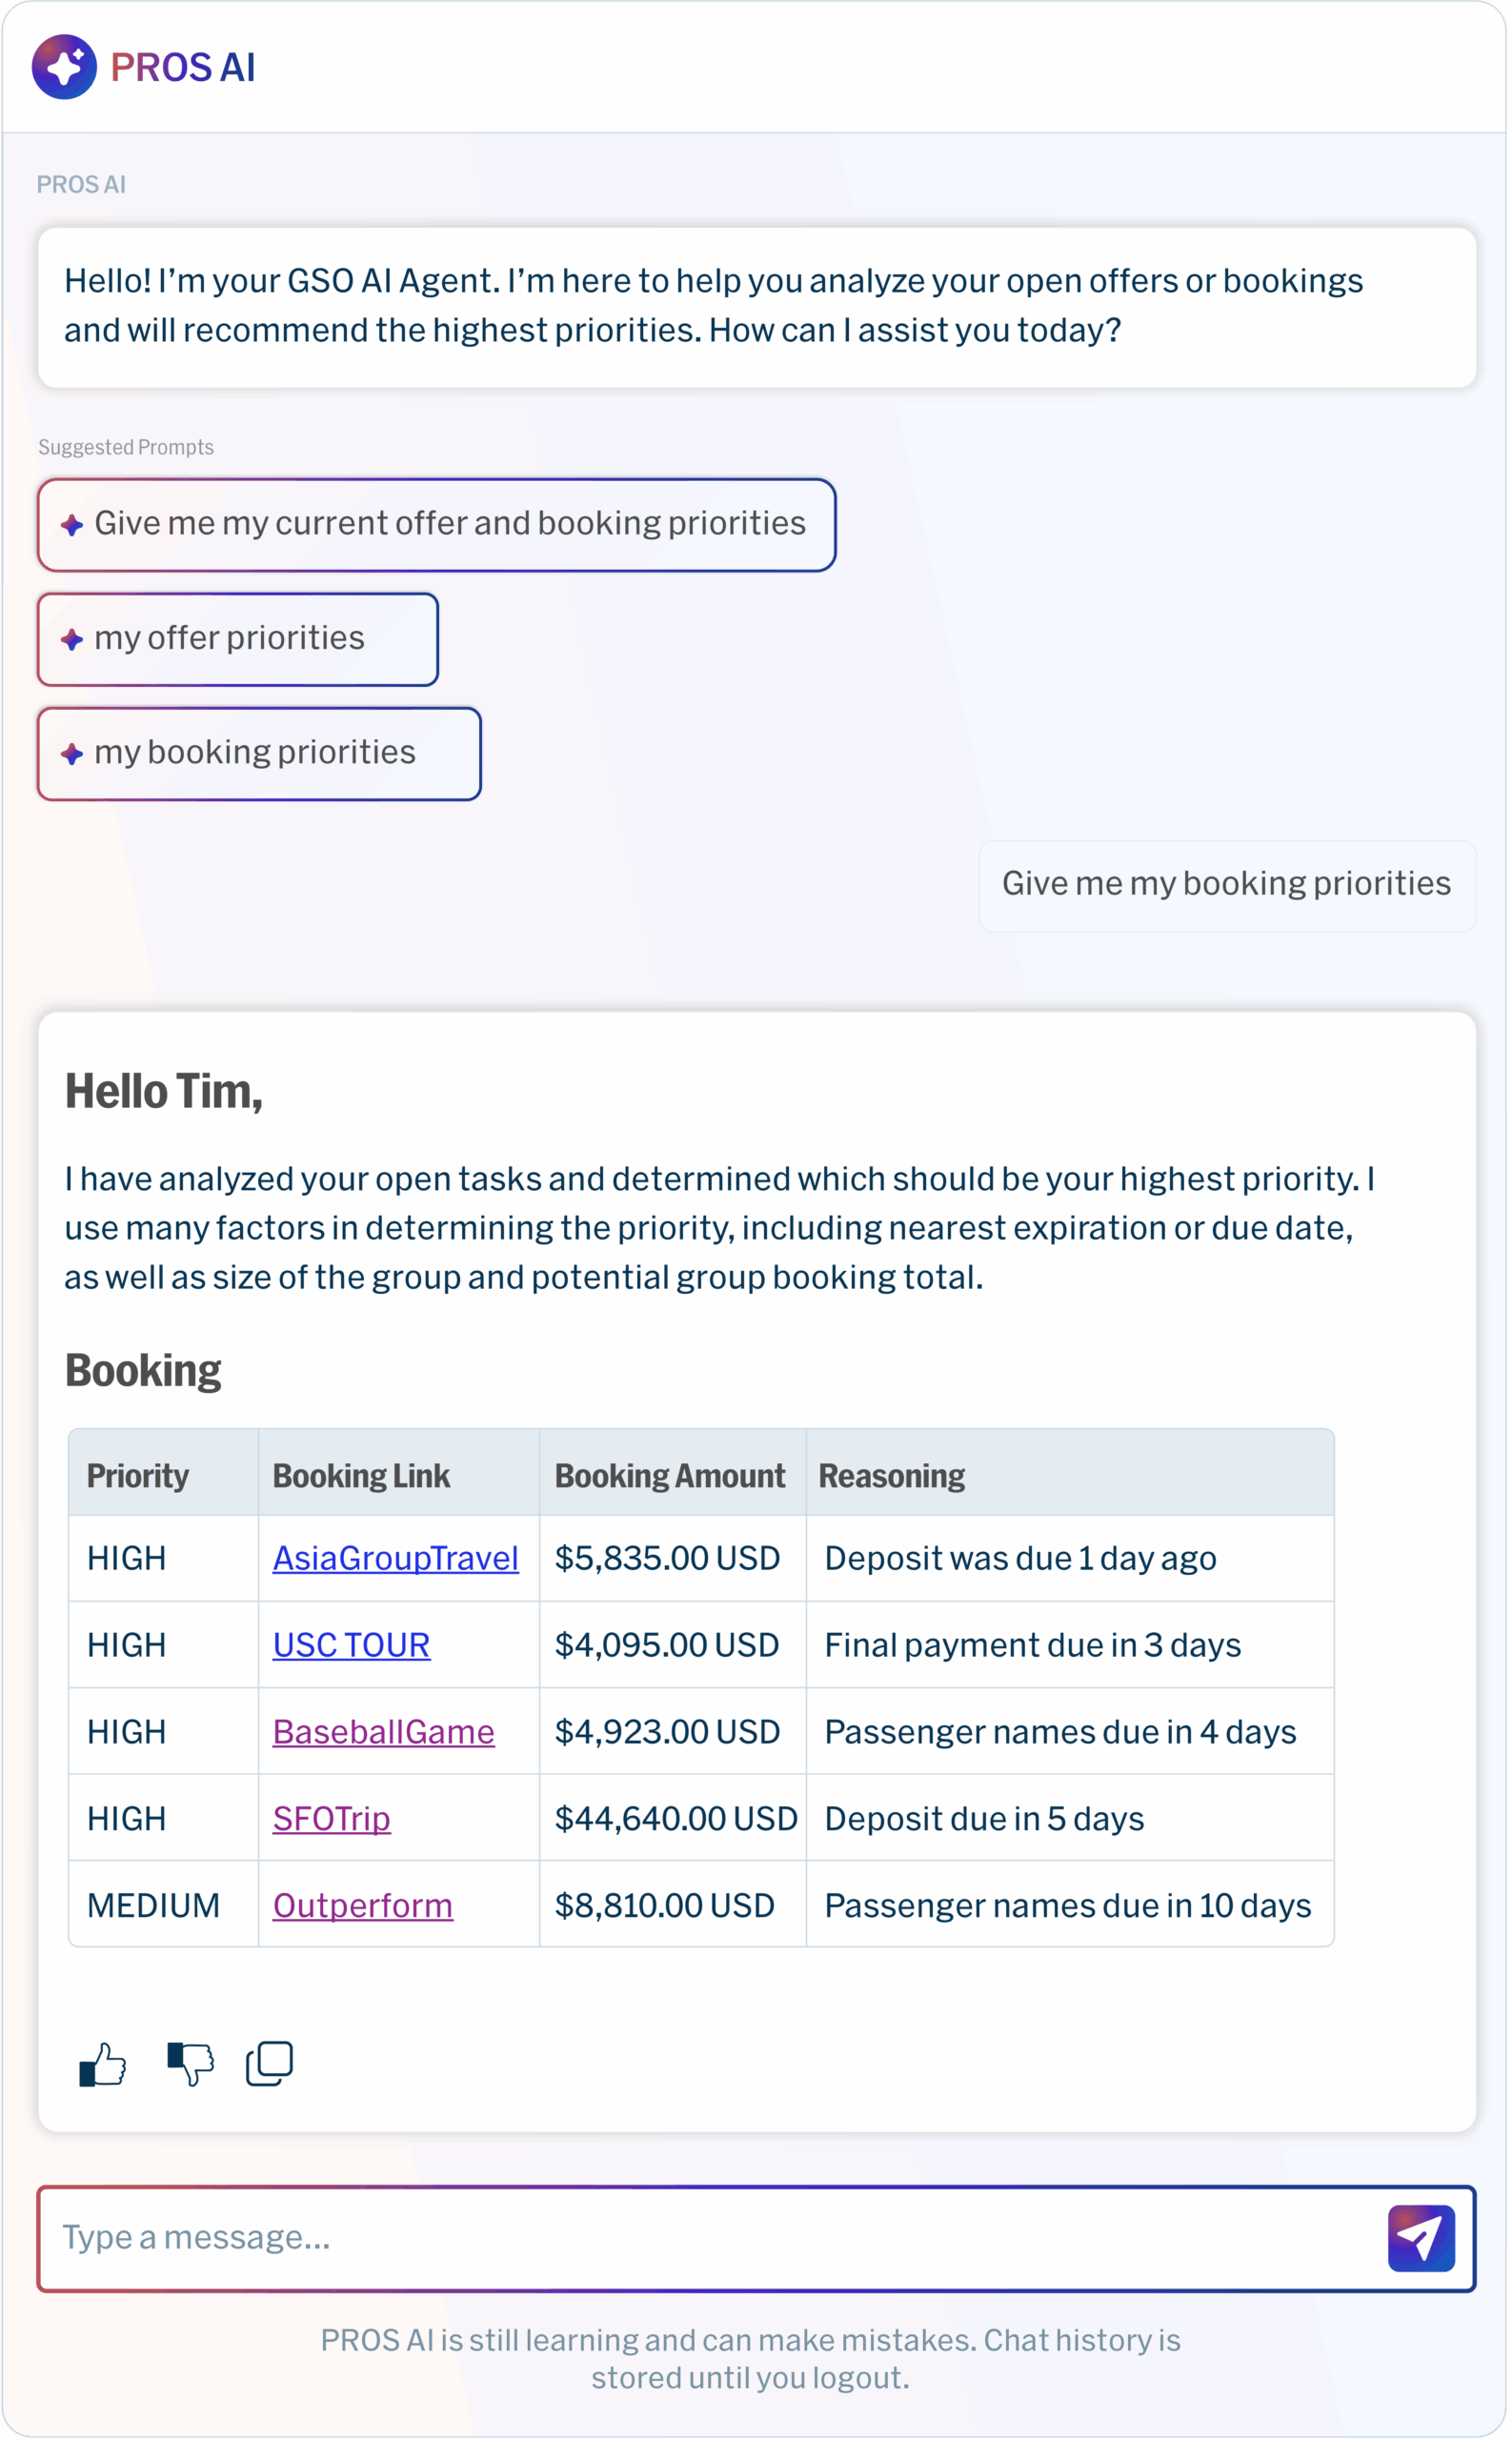
Task: Click sparkle icon on current offer and booking prompt
Action: pyautogui.click(x=72, y=525)
